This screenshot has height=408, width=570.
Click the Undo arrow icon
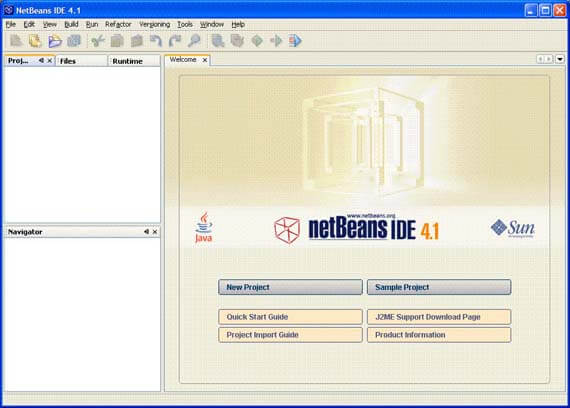tap(156, 41)
